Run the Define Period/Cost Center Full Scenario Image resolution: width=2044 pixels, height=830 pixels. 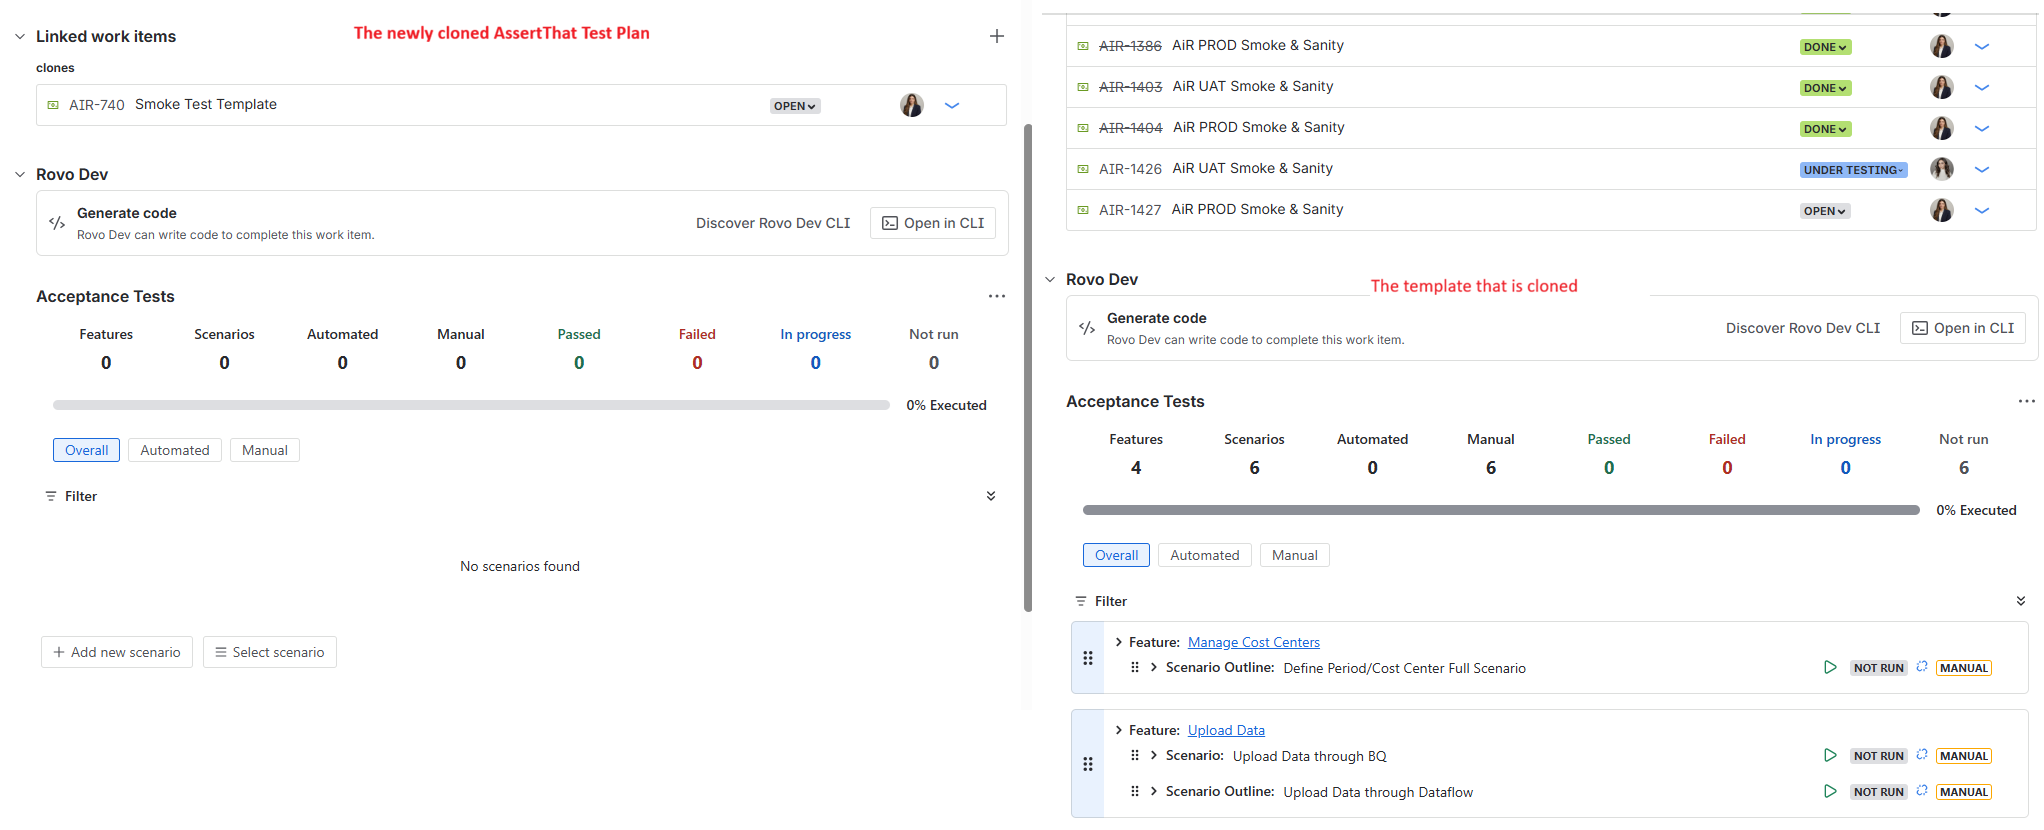click(1830, 668)
